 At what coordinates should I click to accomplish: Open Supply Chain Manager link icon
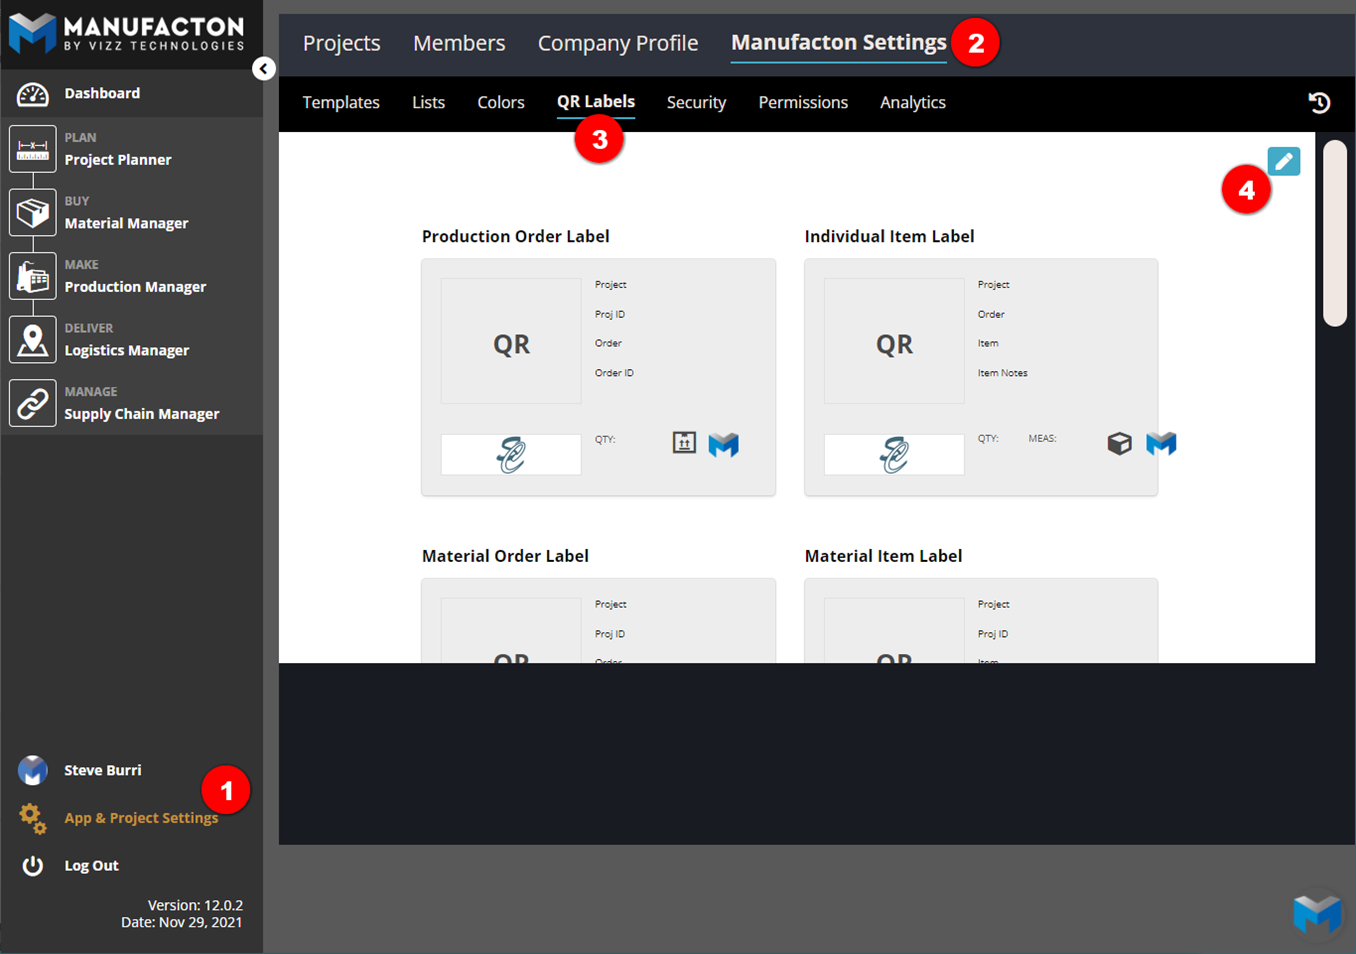click(33, 404)
